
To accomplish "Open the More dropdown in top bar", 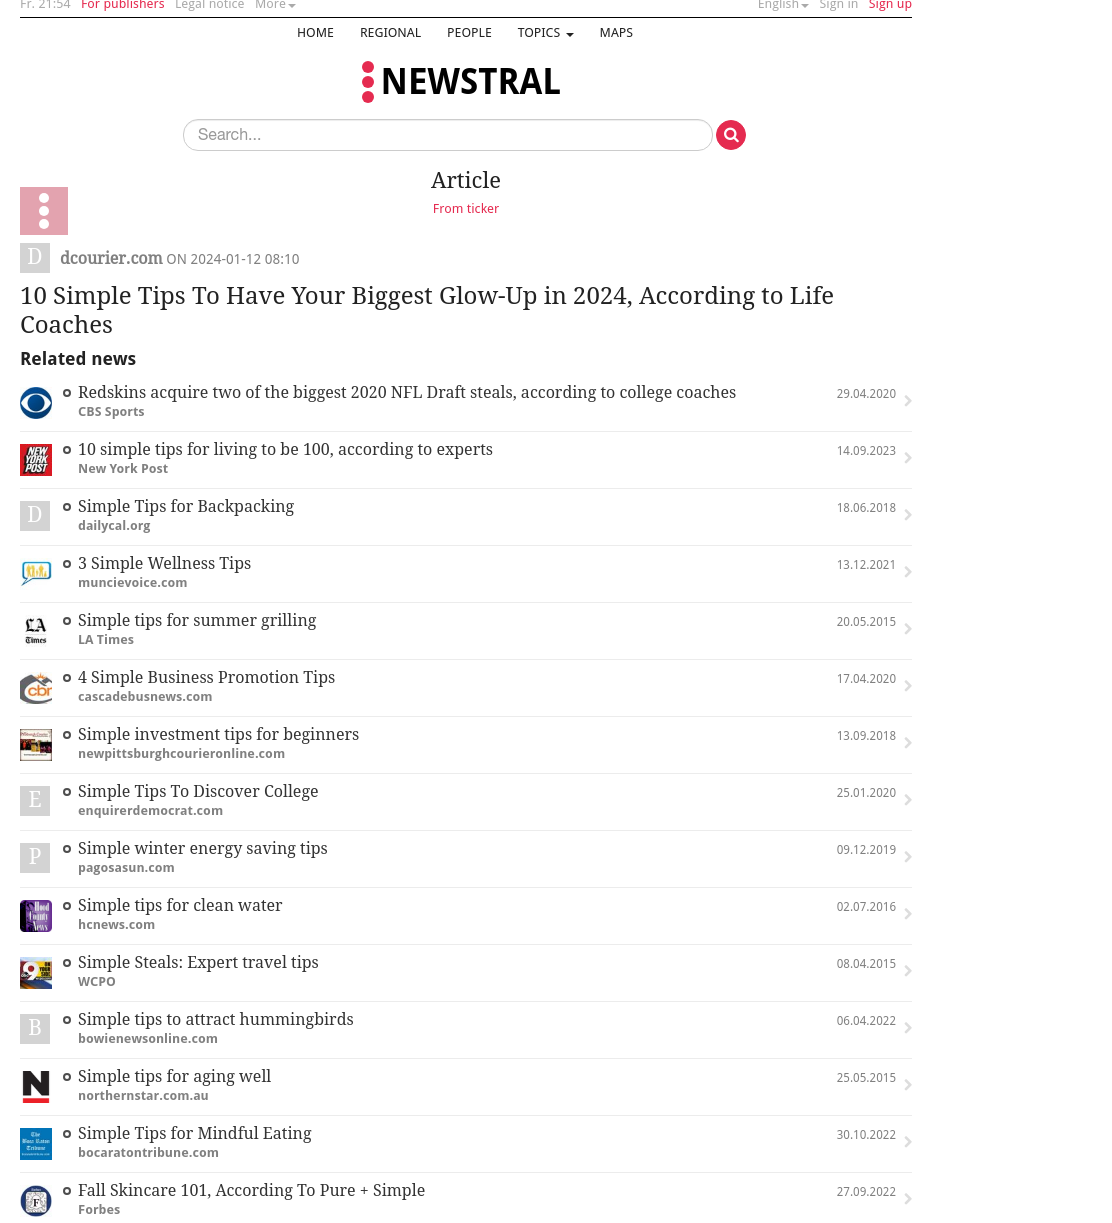I will (275, 5).
